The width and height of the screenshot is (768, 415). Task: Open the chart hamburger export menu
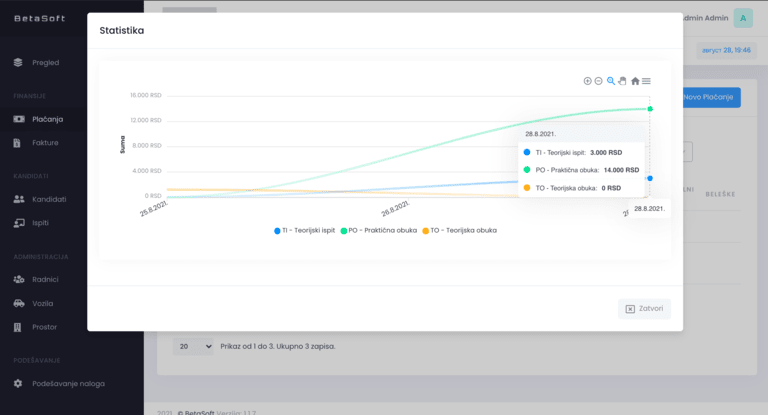pyautogui.click(x=647, y=81)
